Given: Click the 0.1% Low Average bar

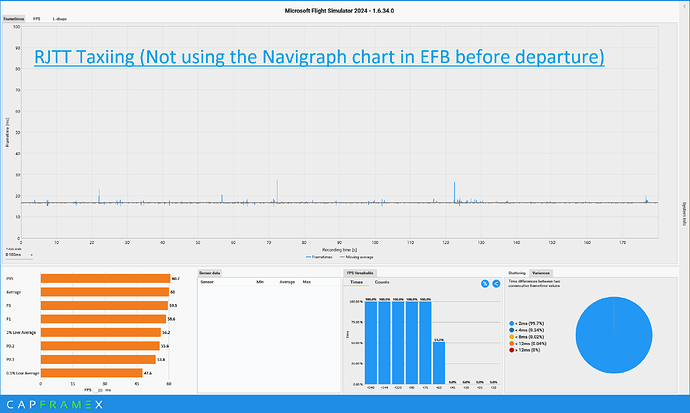Looking at the screenshot, I should pos(92,373).
